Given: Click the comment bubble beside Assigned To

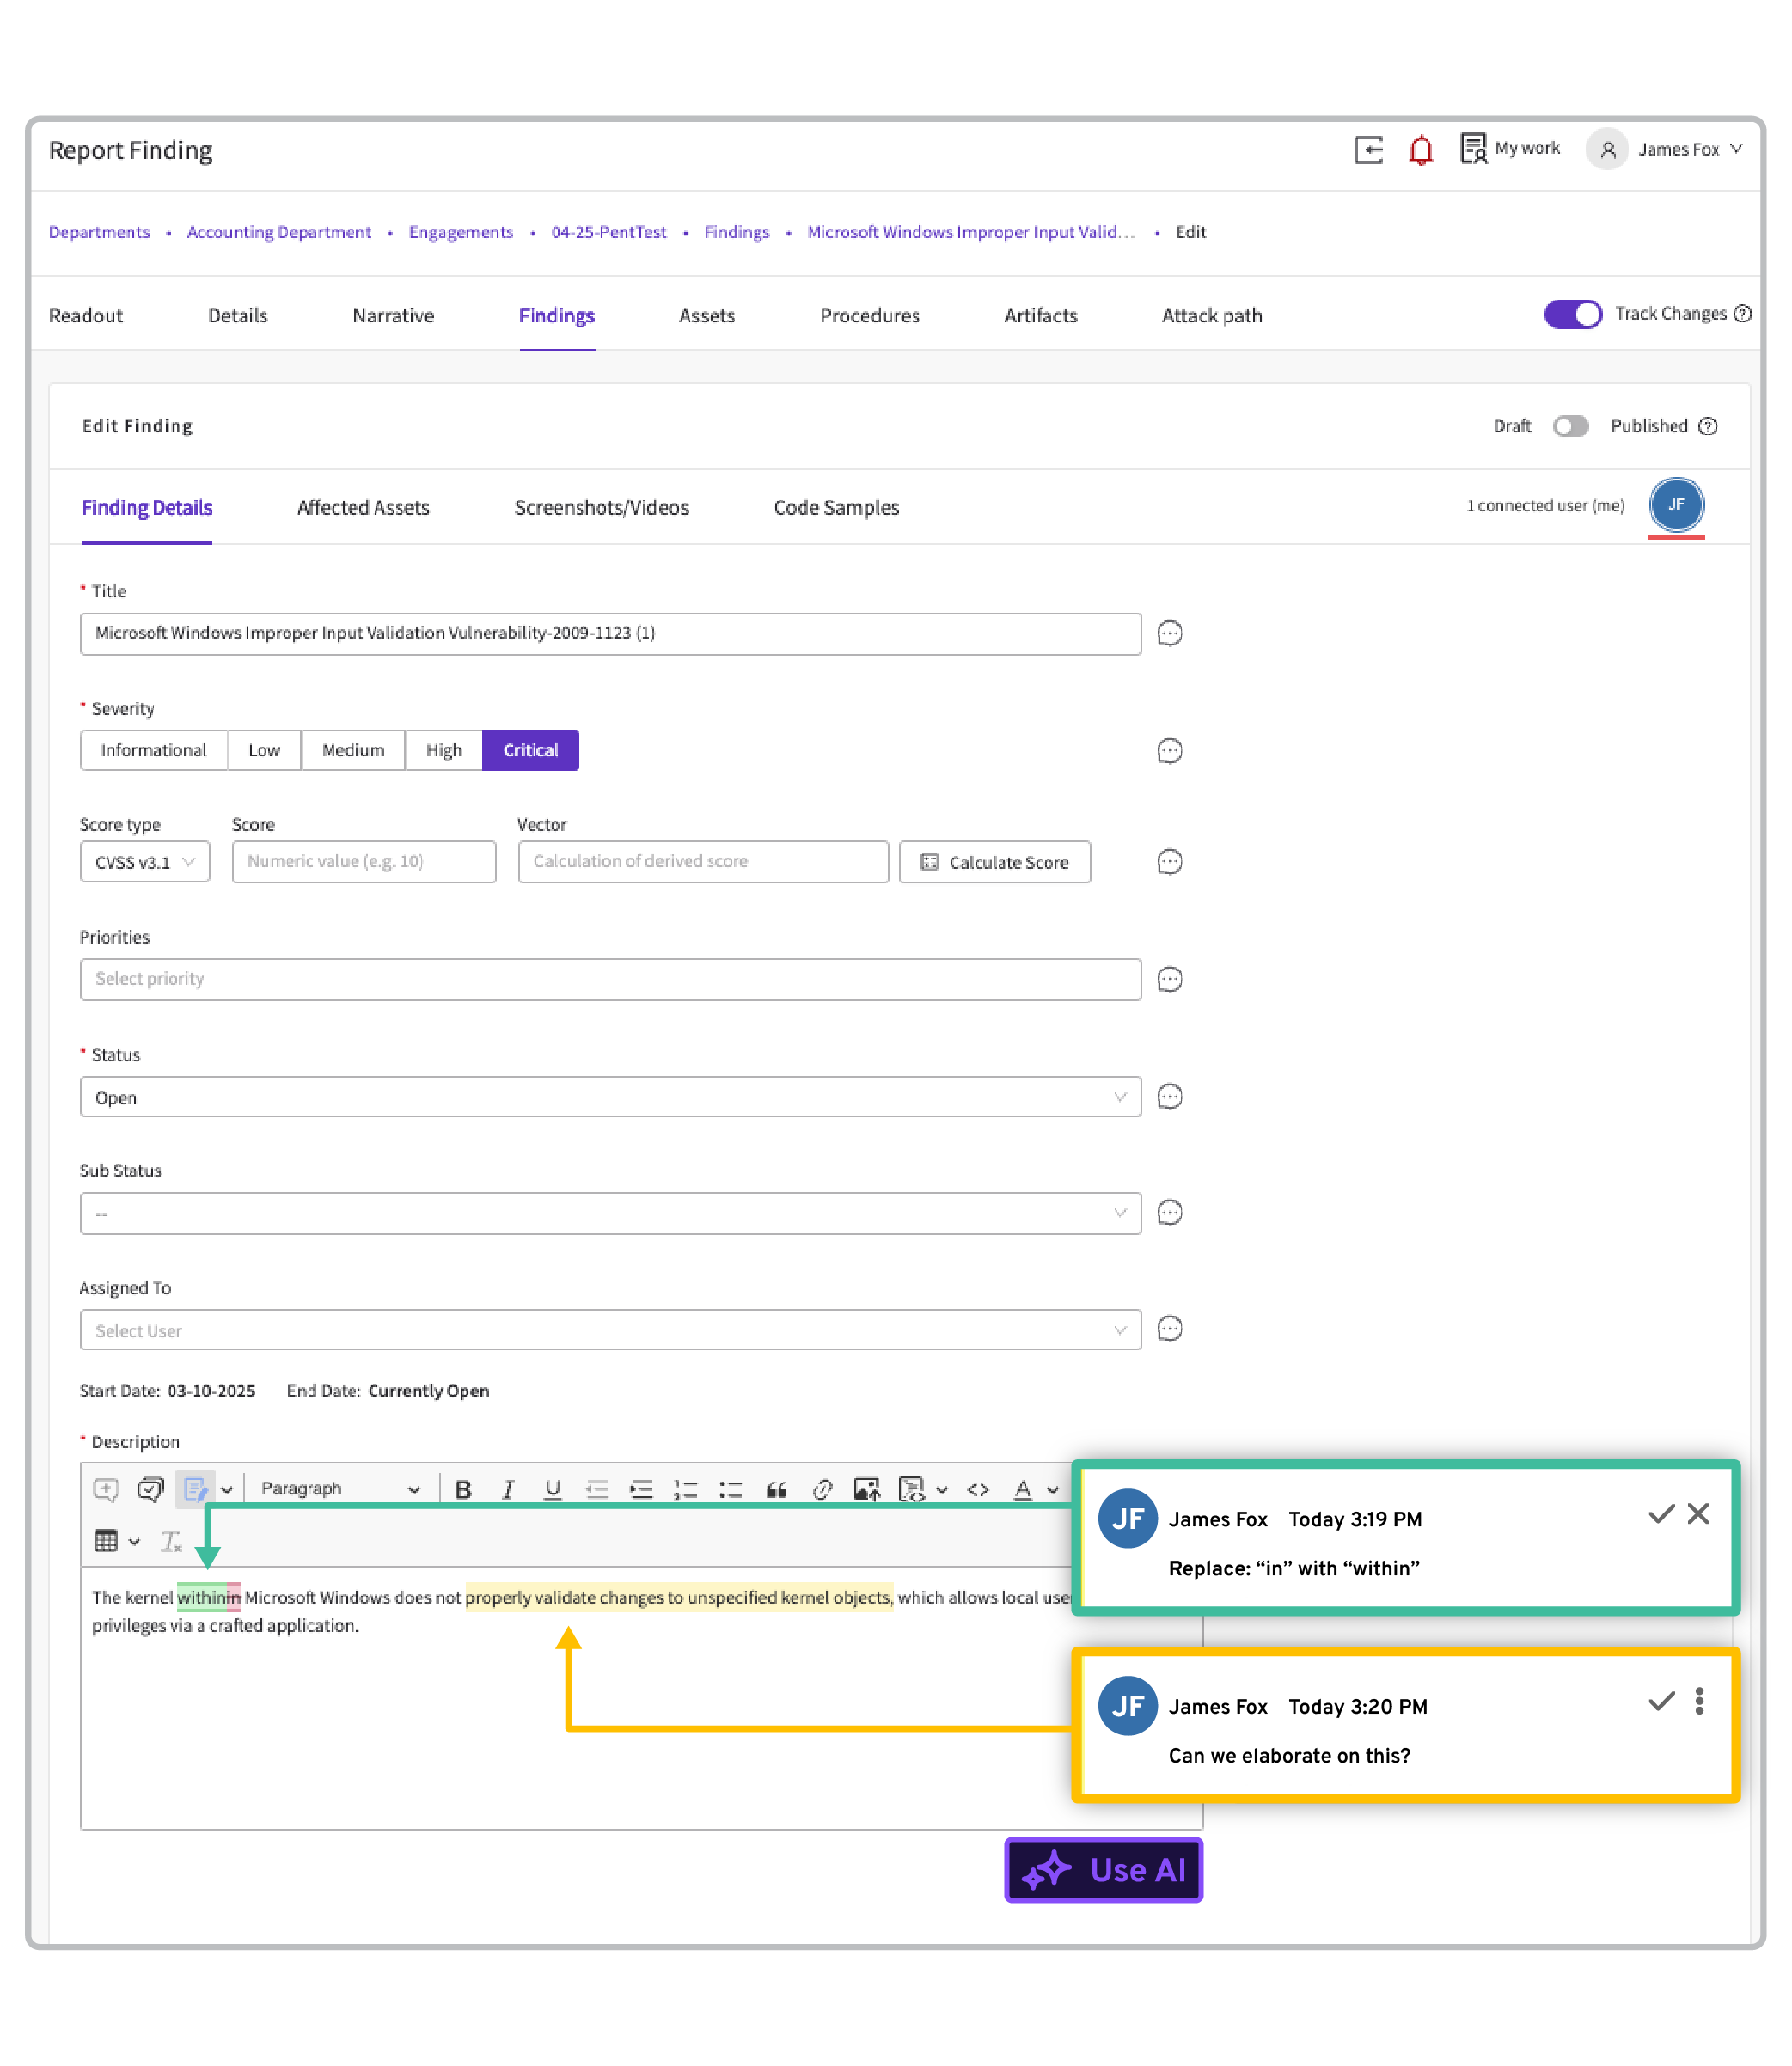Looking at the screenshot, I should [1169, 1328].
